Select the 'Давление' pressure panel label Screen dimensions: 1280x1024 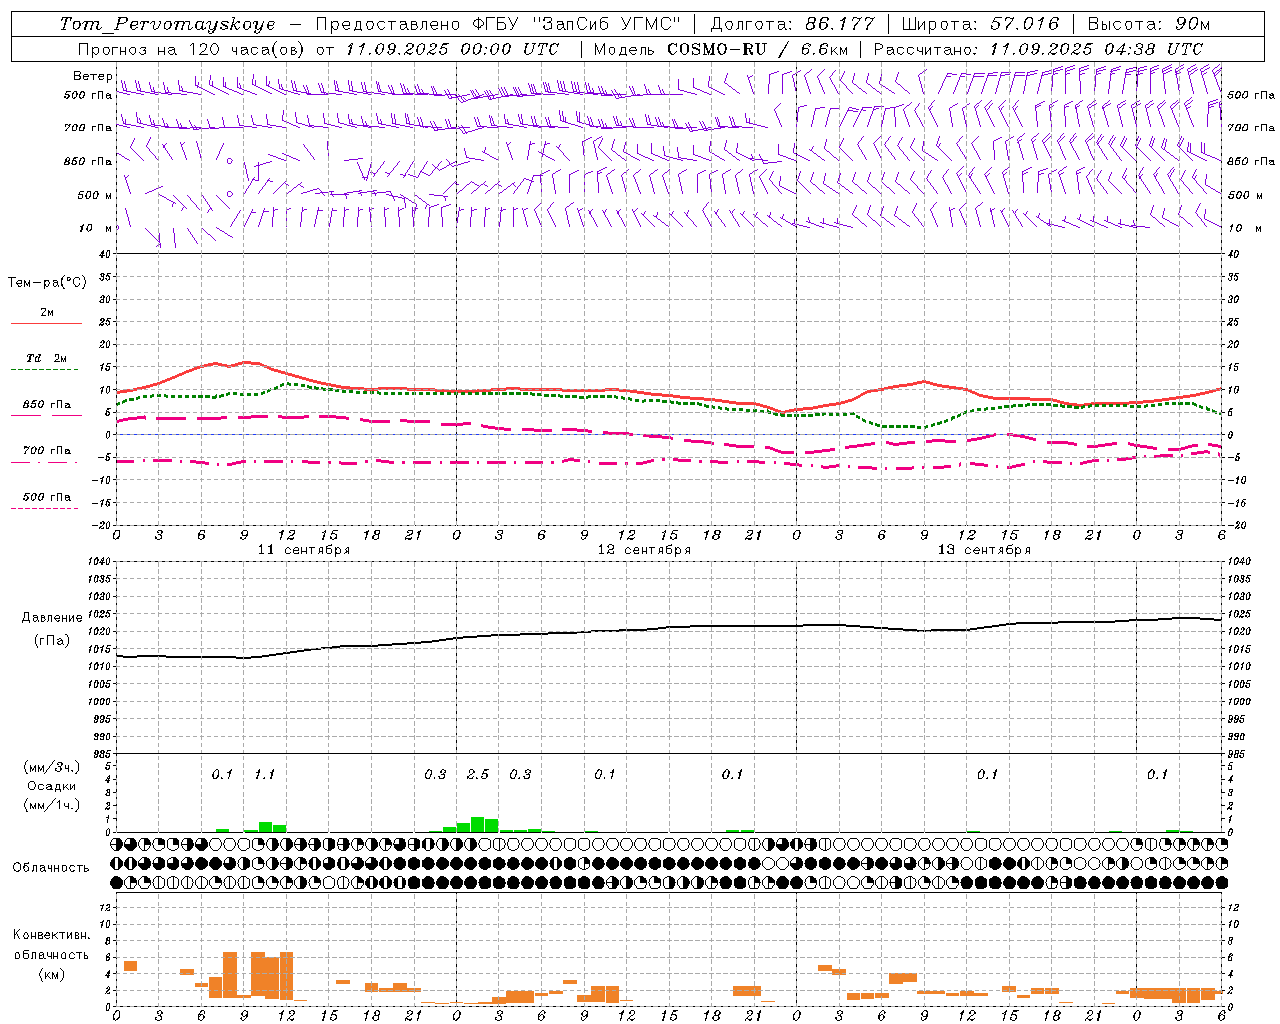(x=52, y=618)
